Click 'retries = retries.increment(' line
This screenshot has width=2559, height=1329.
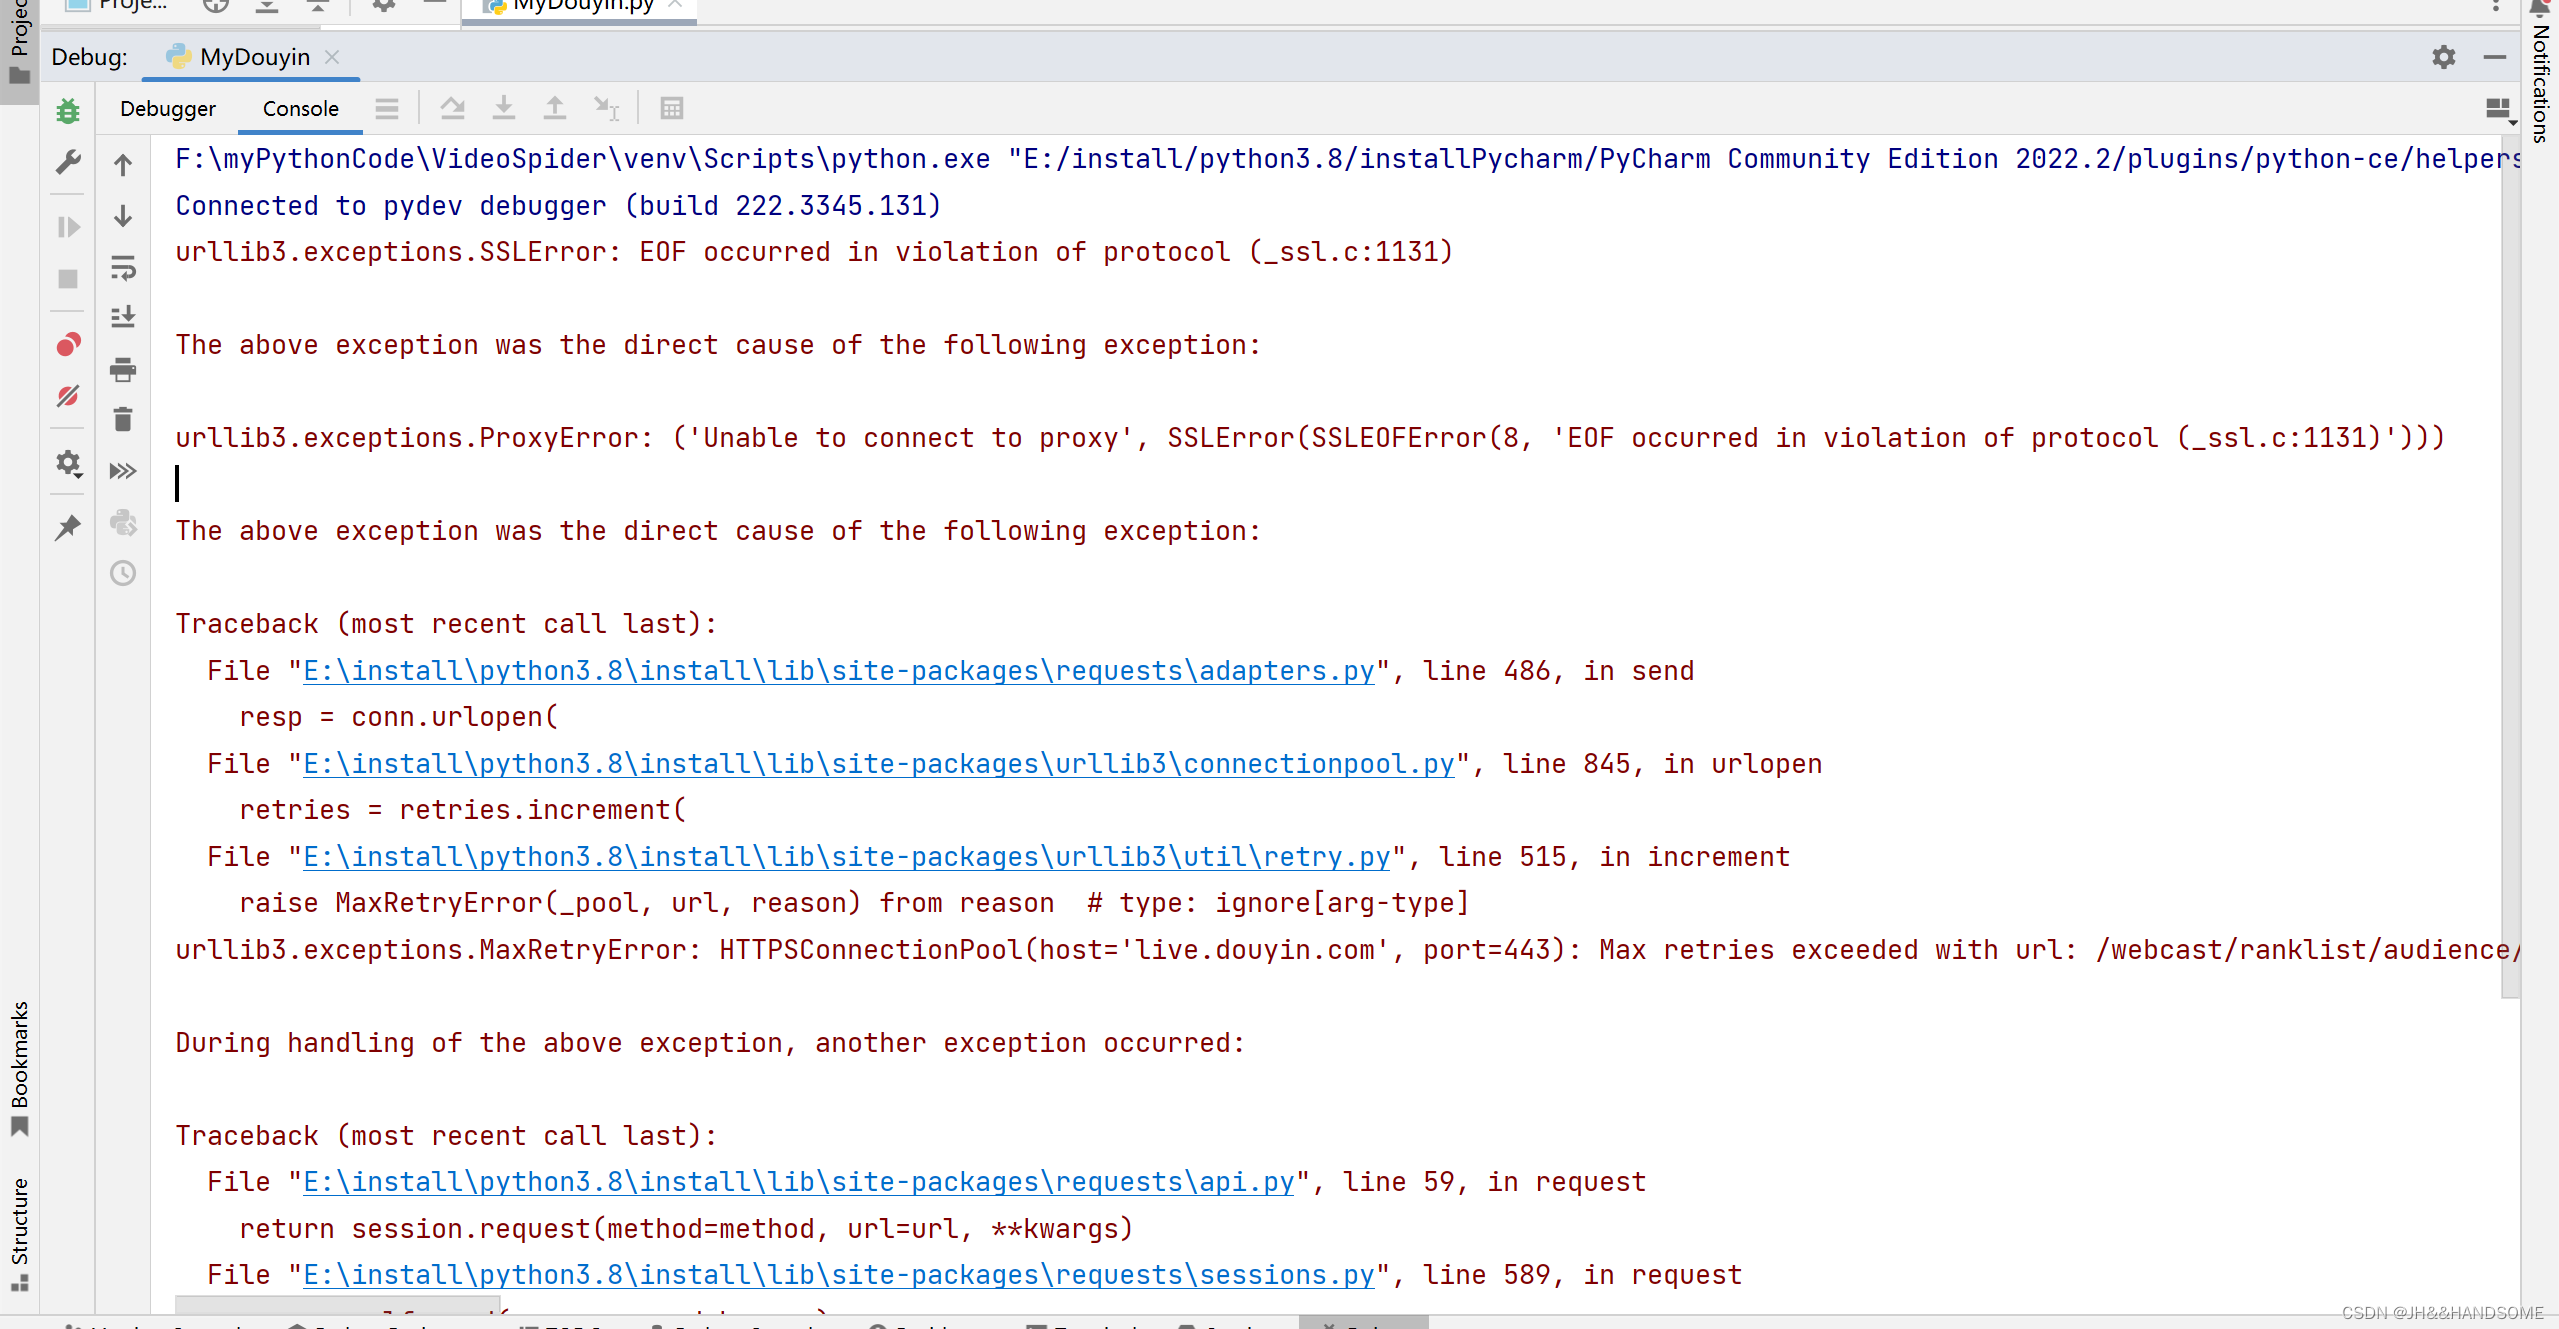463,810
